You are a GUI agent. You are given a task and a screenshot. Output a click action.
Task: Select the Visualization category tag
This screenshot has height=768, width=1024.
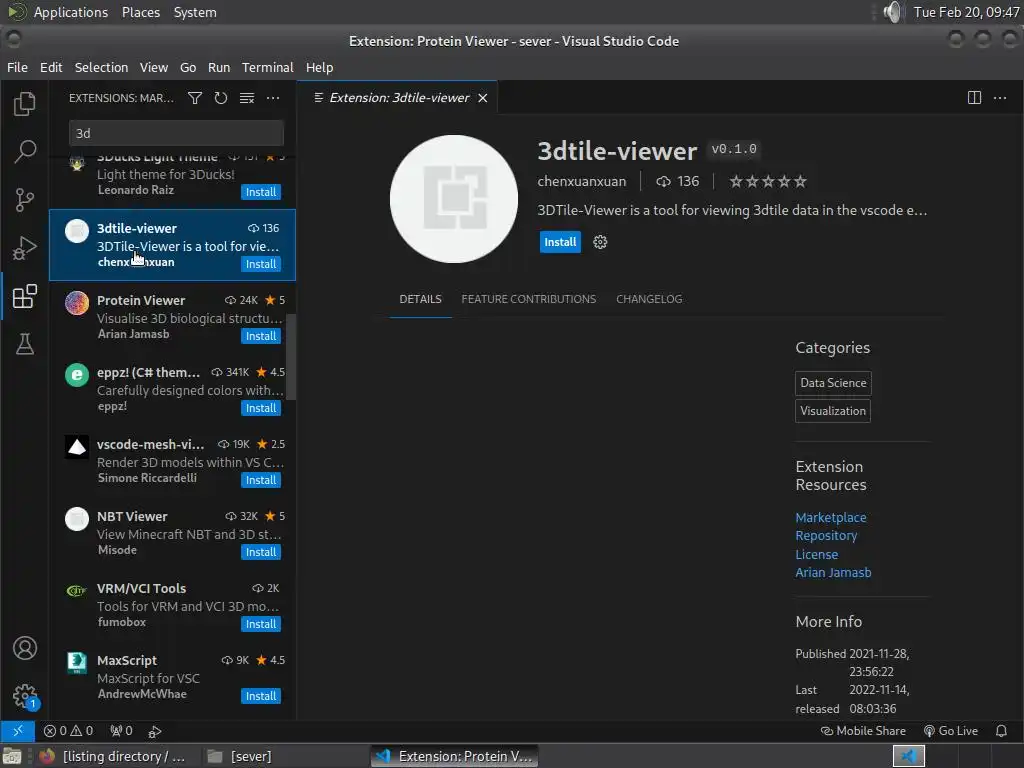[833, 411]
